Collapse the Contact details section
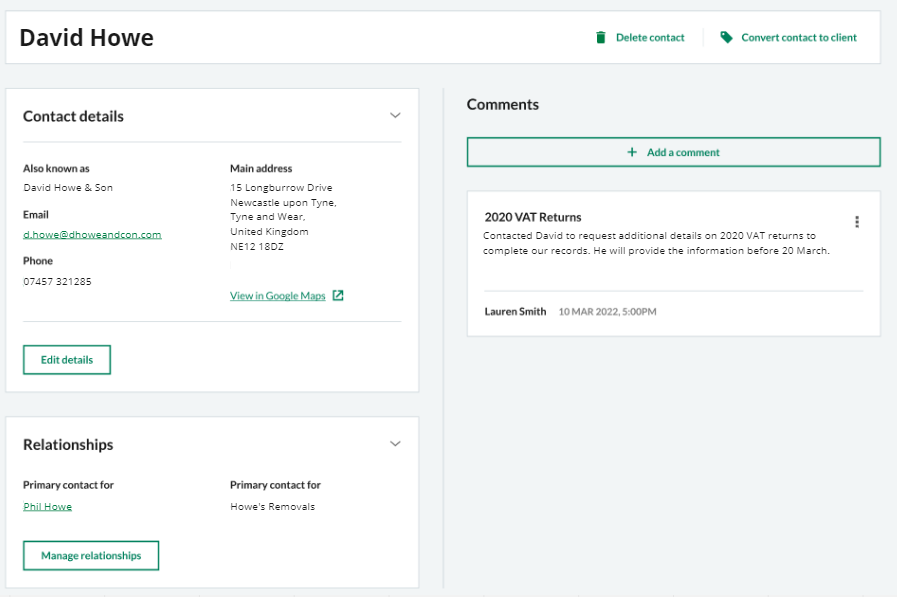Screen dimensions: 897x597 point(395,116)
